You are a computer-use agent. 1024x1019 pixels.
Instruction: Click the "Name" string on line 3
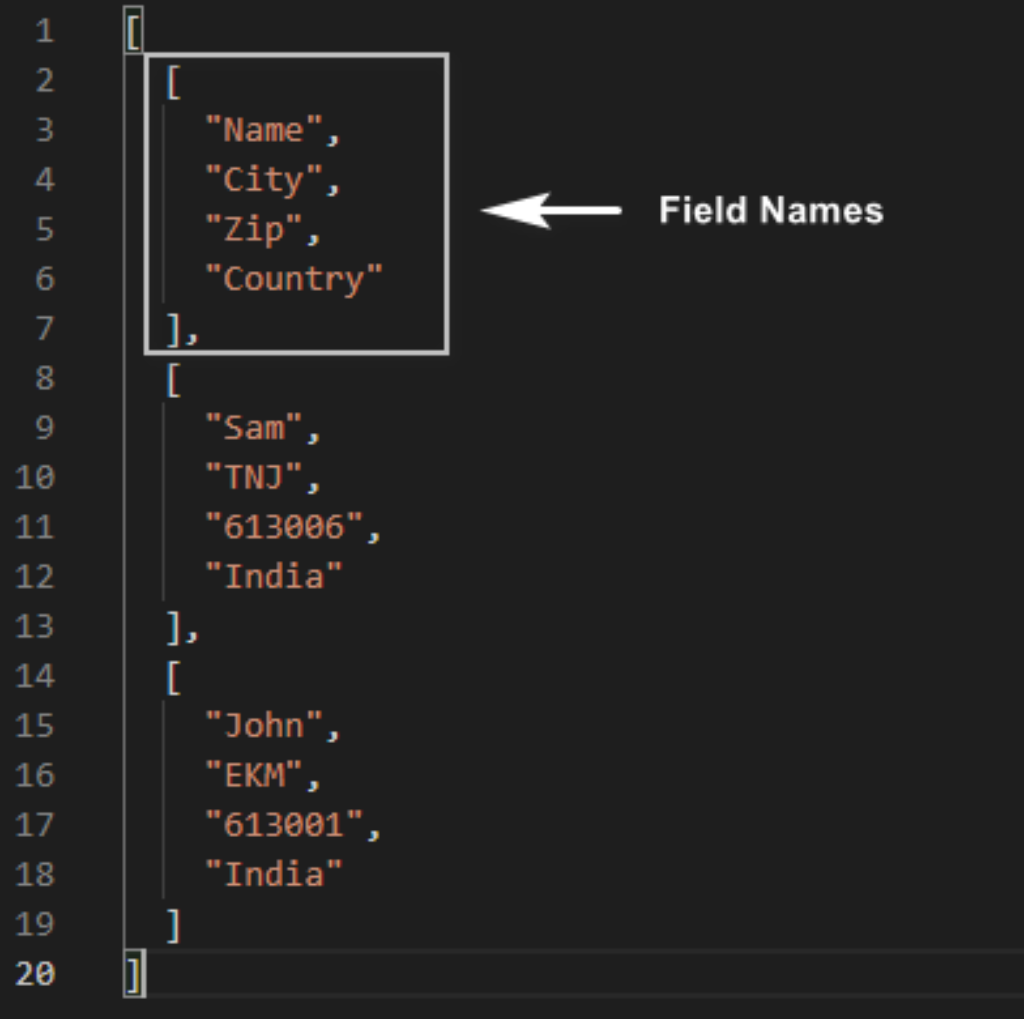point(263,130)
